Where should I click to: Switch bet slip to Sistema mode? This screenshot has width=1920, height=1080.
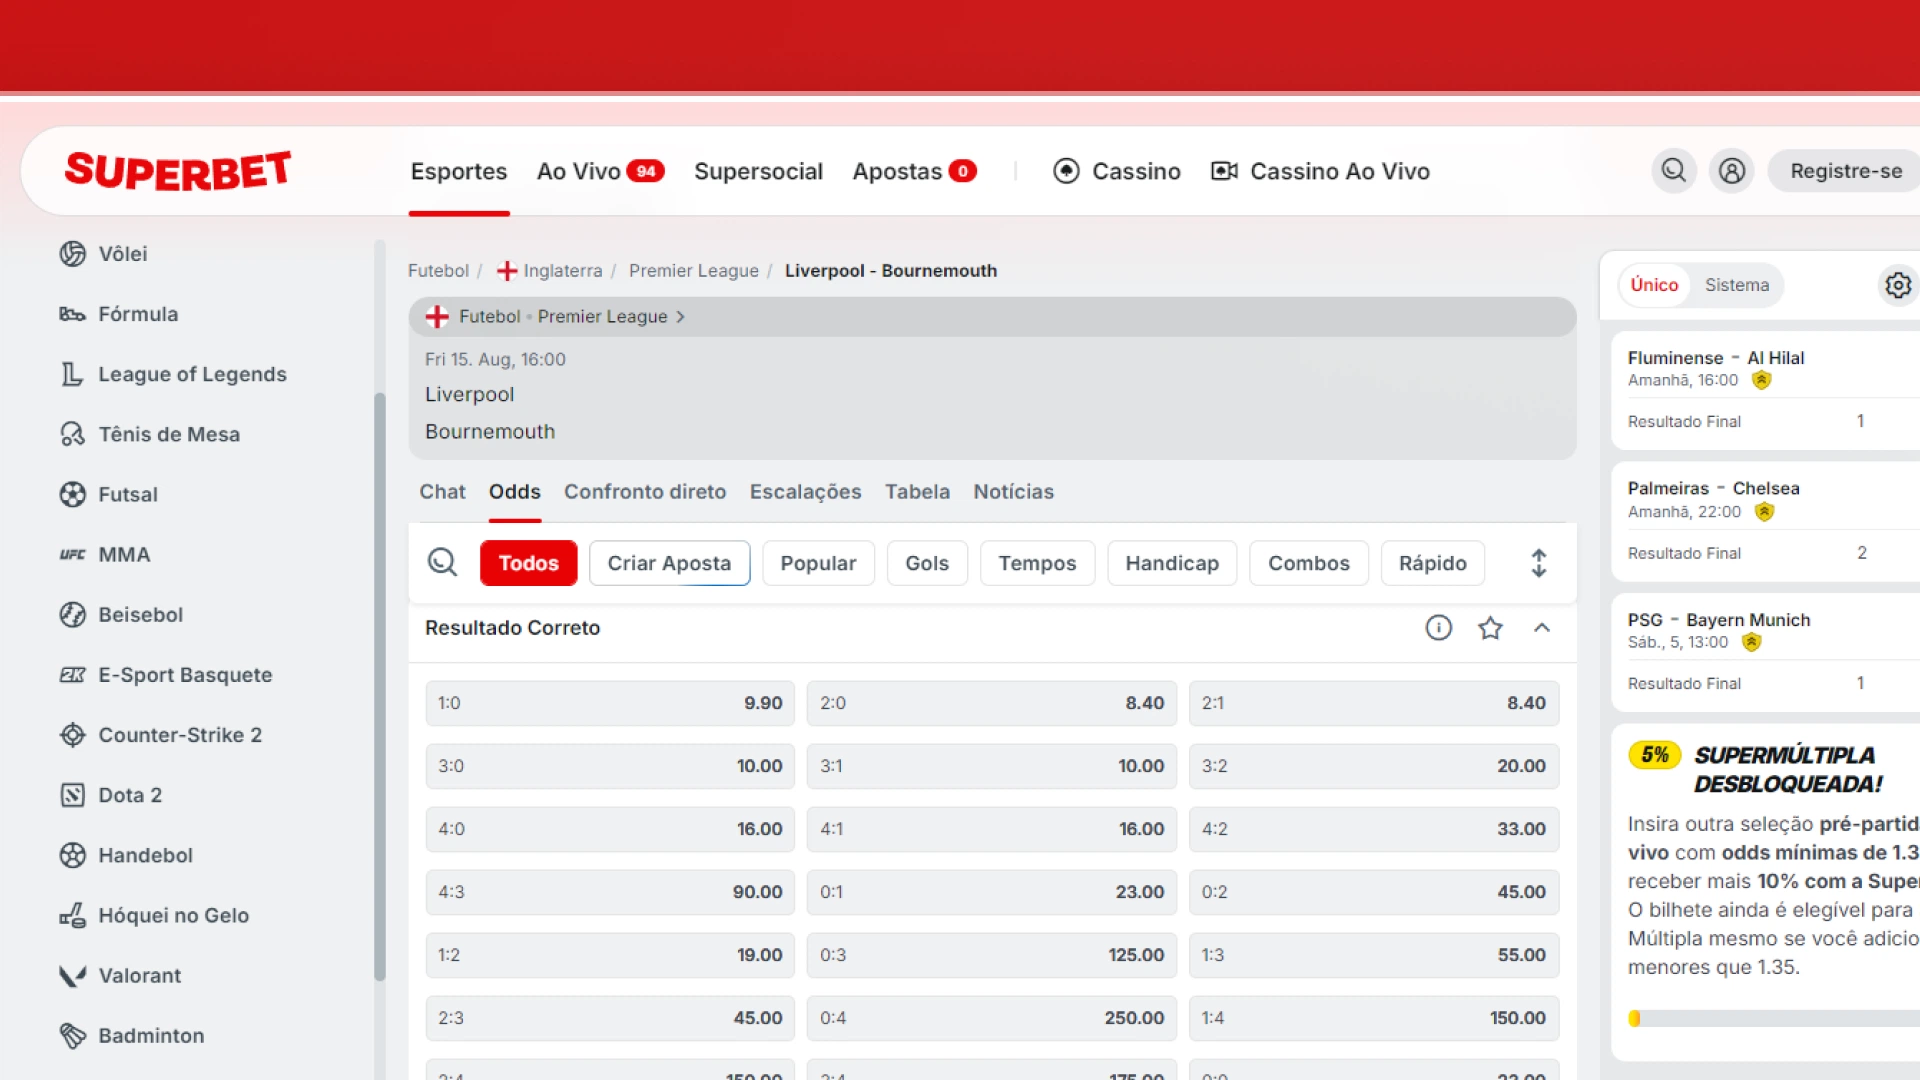(1737, 285)
